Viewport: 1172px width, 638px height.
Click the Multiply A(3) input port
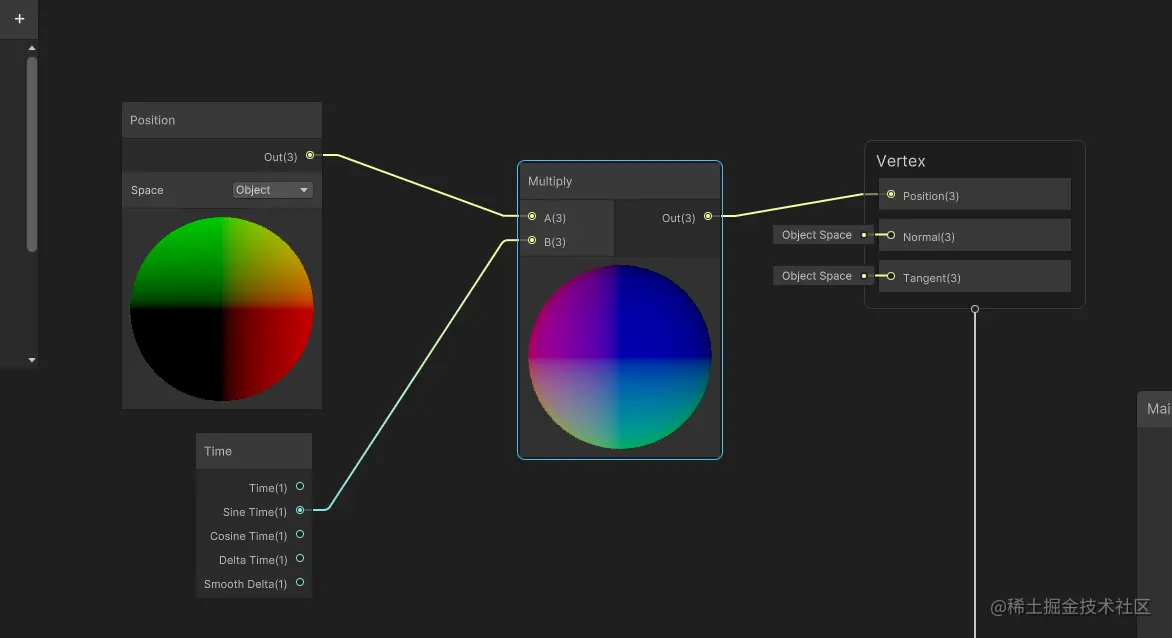(532, 217)
